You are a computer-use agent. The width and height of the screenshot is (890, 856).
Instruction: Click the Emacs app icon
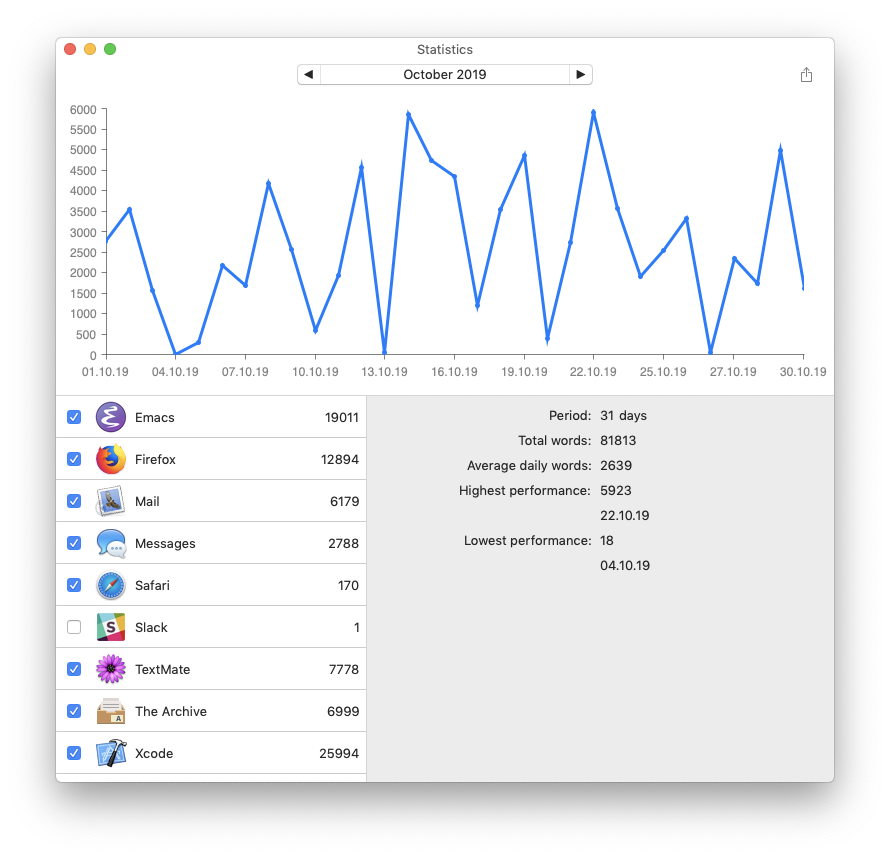[x=111, y=417]
